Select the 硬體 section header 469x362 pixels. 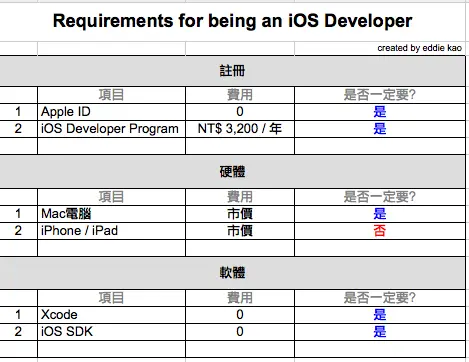[x=232, y=172]
